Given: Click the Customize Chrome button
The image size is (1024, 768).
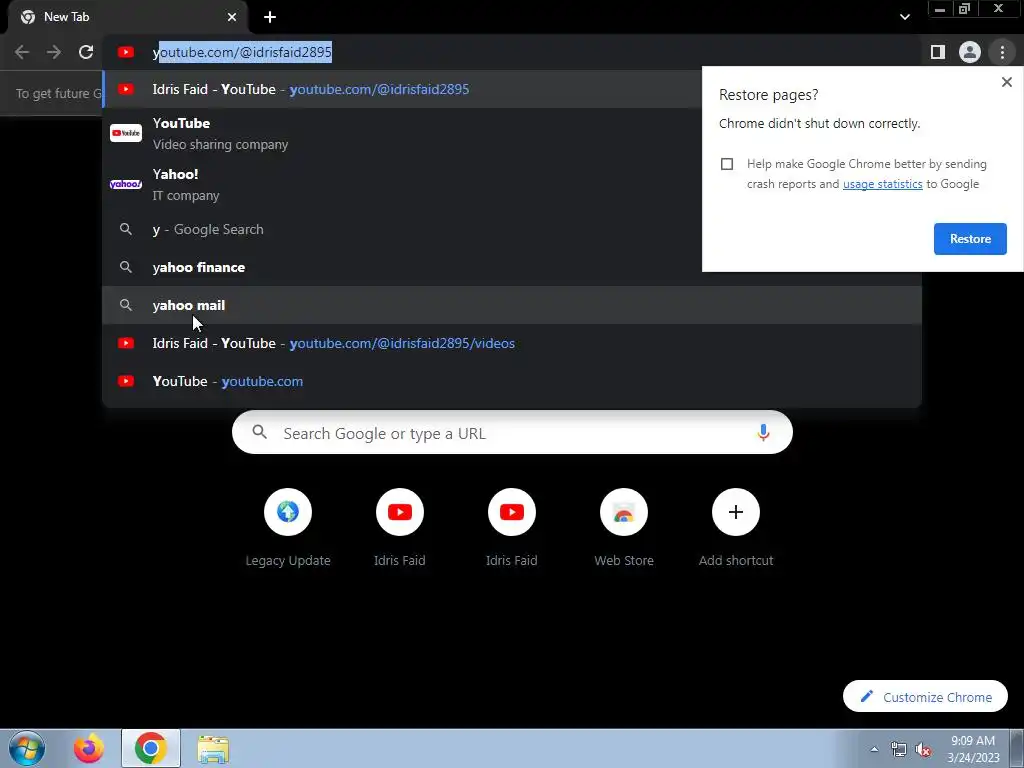Looking at the screenshot, I should (925, 696).
